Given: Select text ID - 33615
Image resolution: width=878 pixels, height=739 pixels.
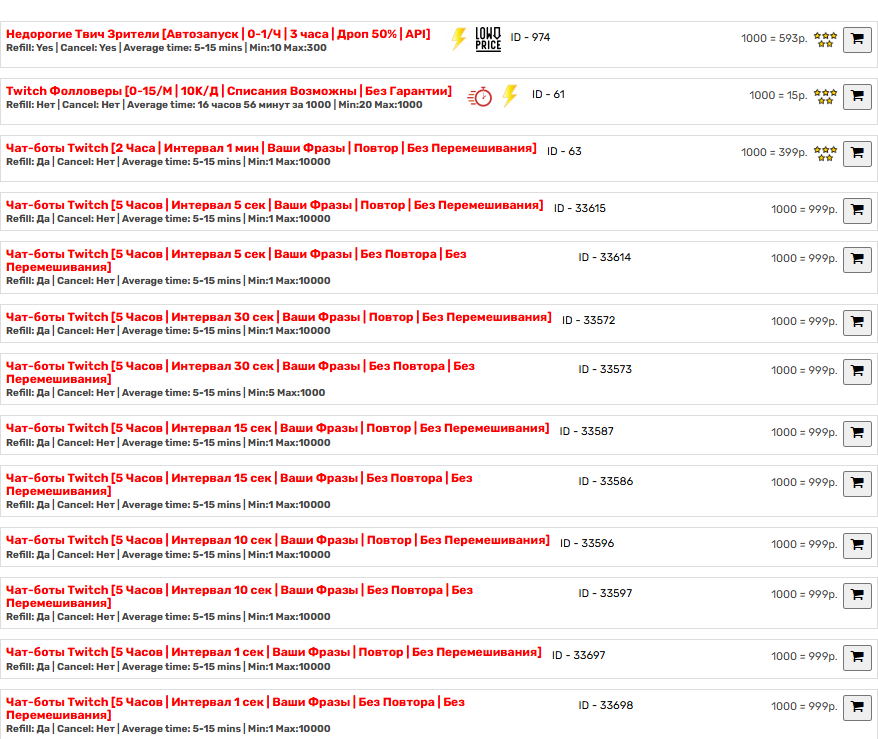Looking at the screenshot, I should point(580,208).
